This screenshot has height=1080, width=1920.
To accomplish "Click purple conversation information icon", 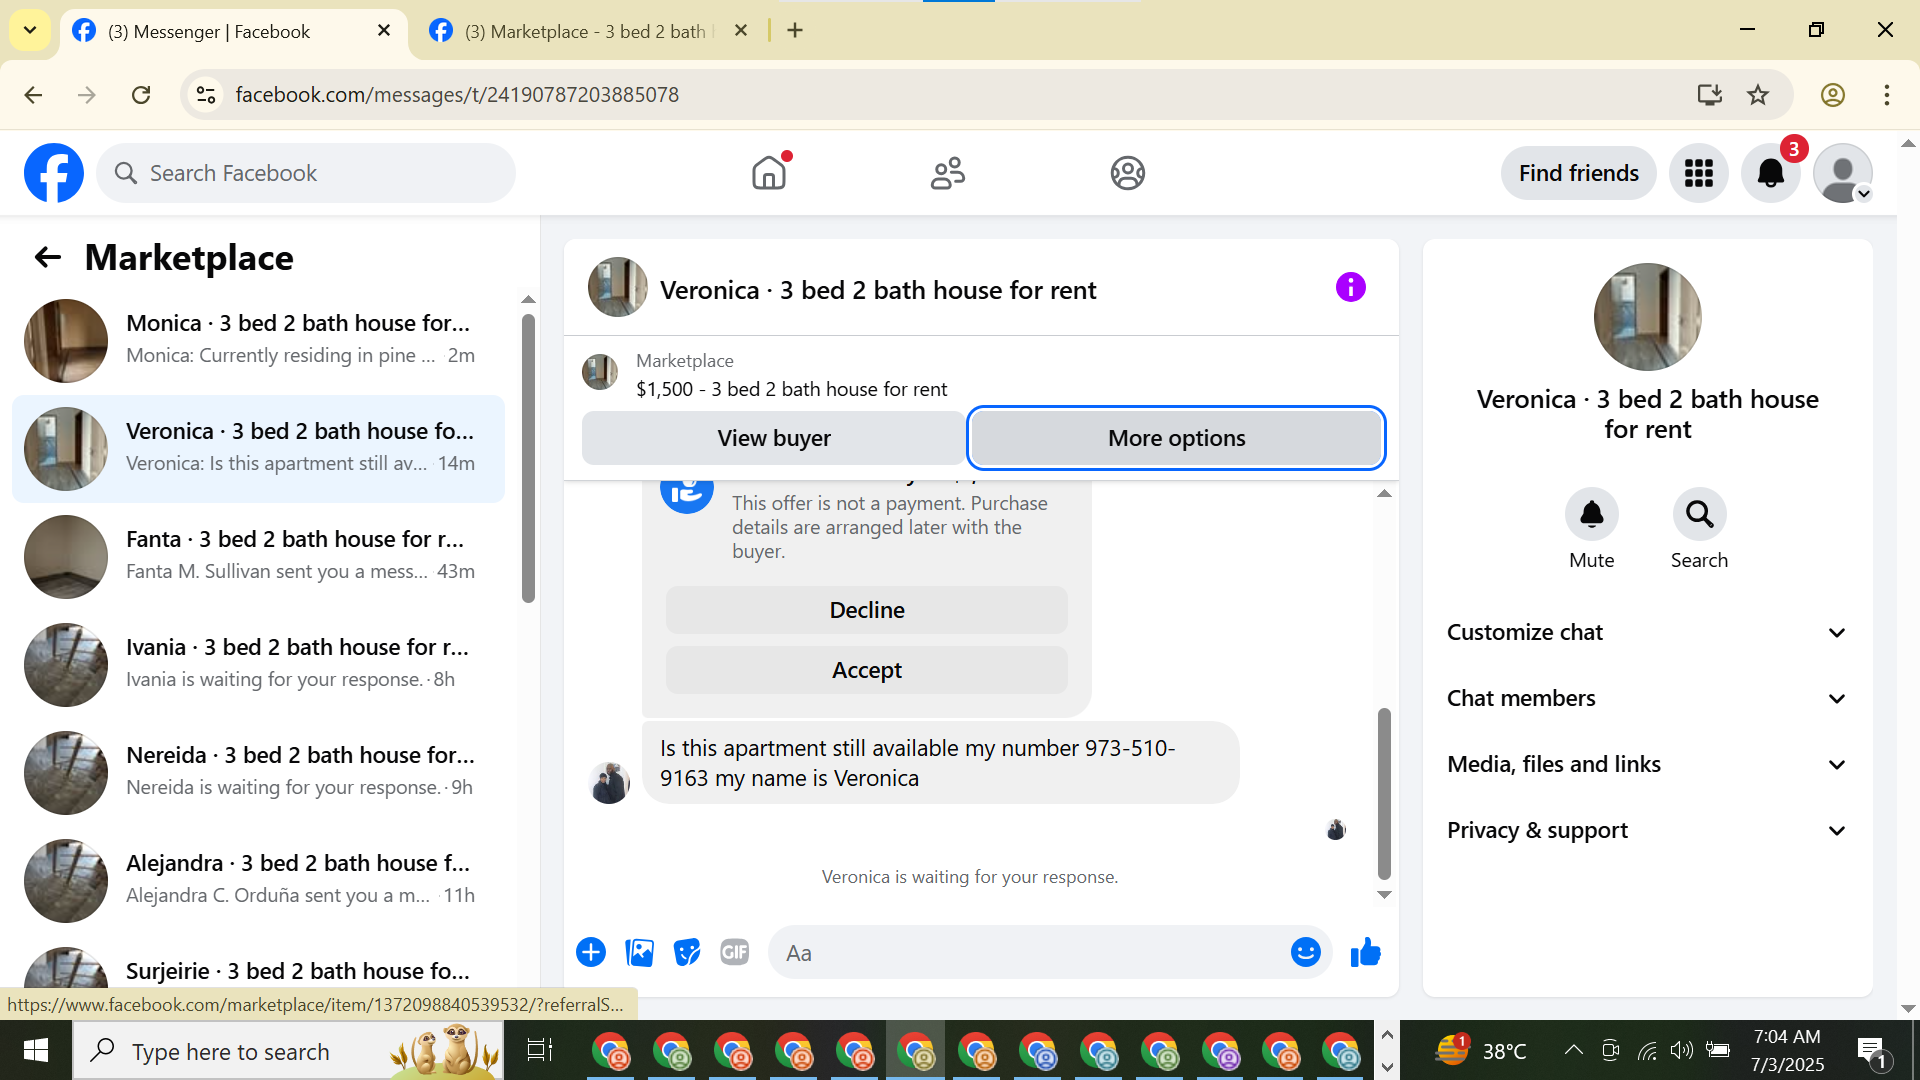I will 1350,288.
